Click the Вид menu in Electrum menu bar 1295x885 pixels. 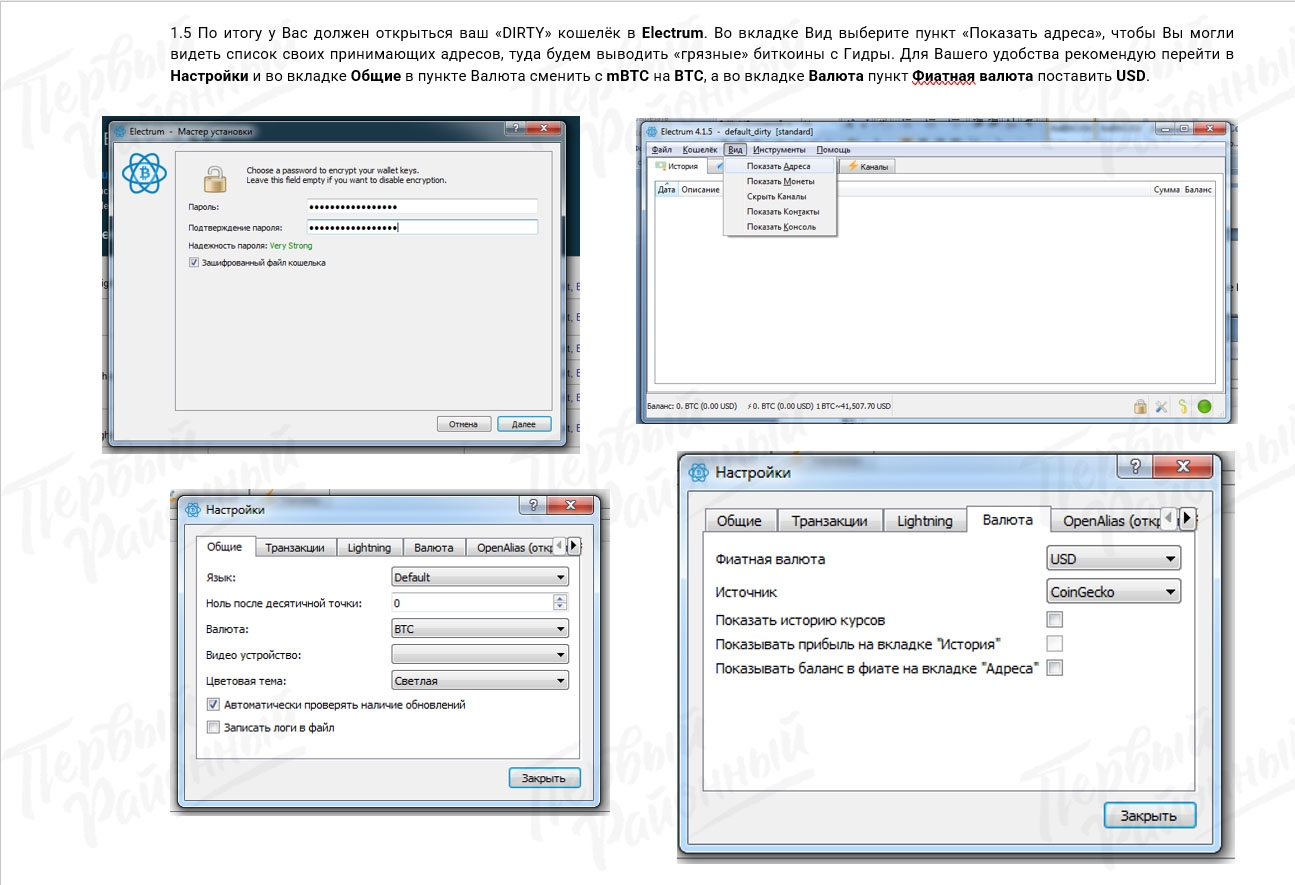coord(736,149)
